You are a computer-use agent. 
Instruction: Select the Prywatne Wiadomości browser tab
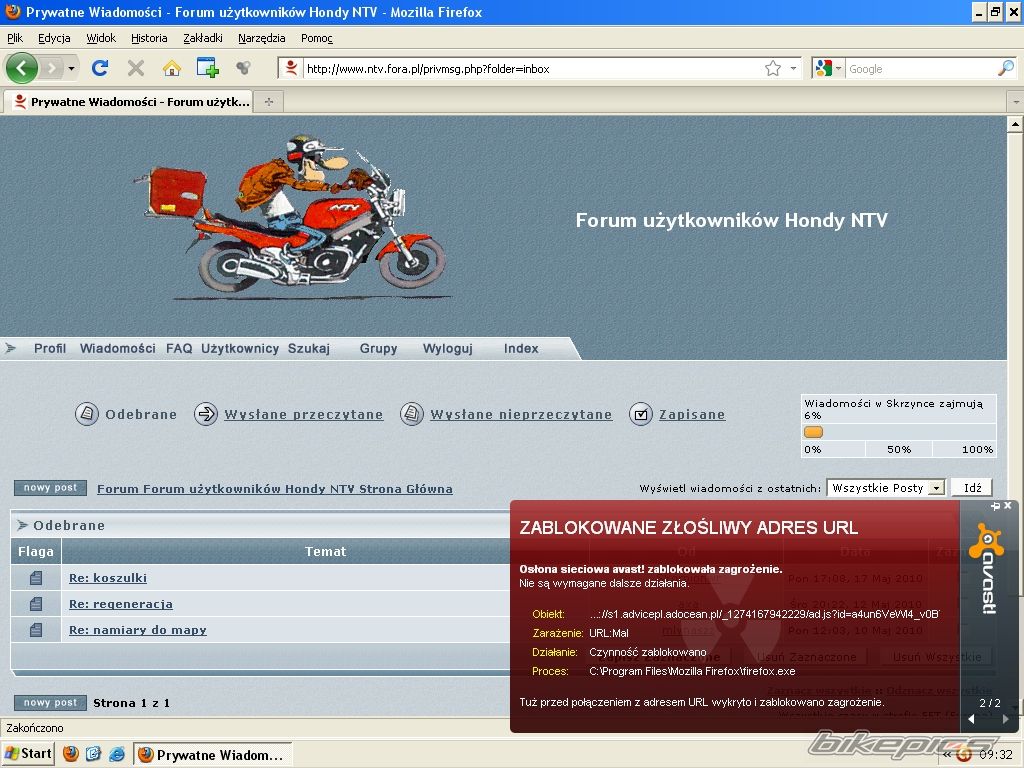[129, 101]
